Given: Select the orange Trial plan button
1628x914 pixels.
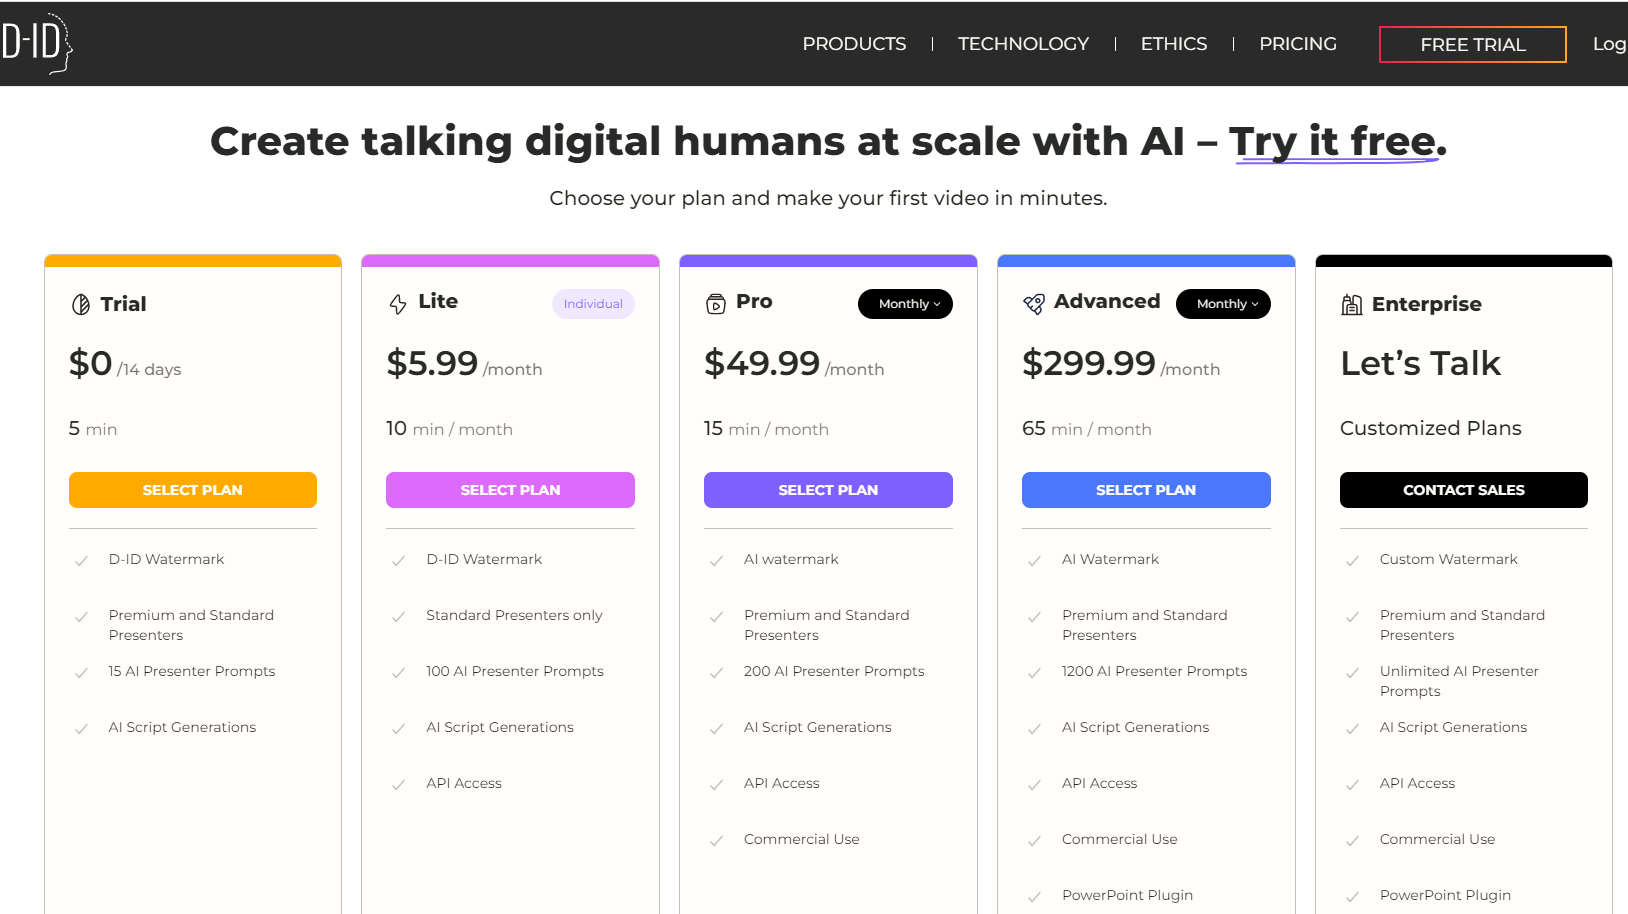Looking at the screenshot, I should pos(193,490).
